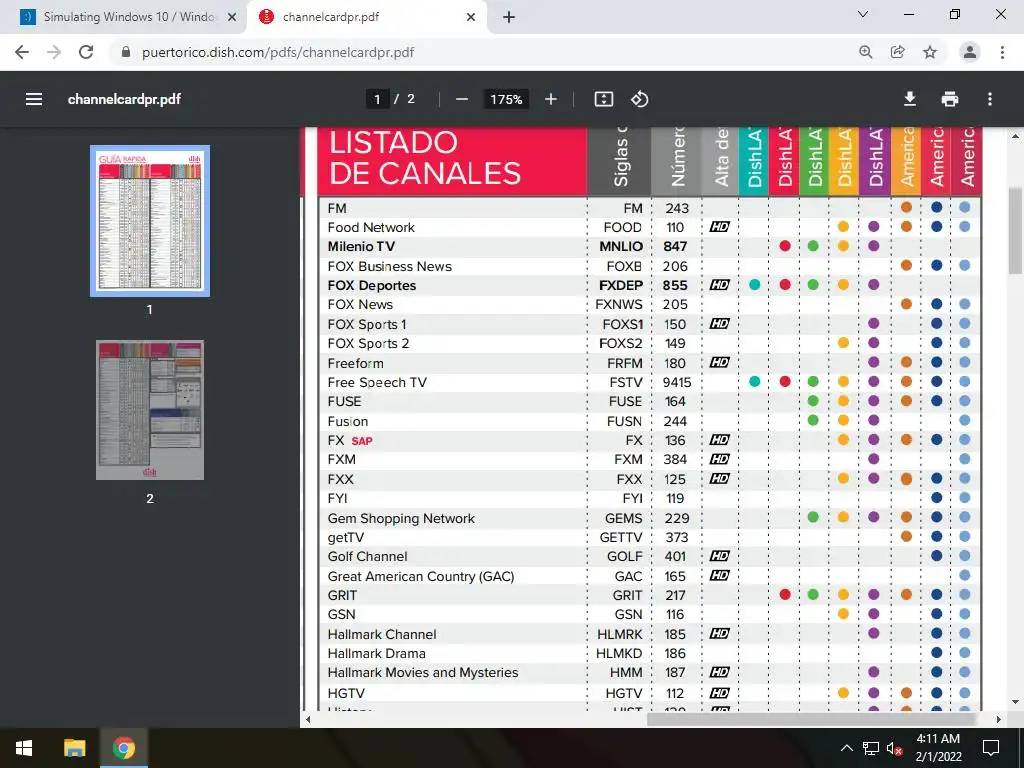Click the FOX Deportes channel name
Viewport: 1024px width, 768px height.
click(x=372, y=285)
